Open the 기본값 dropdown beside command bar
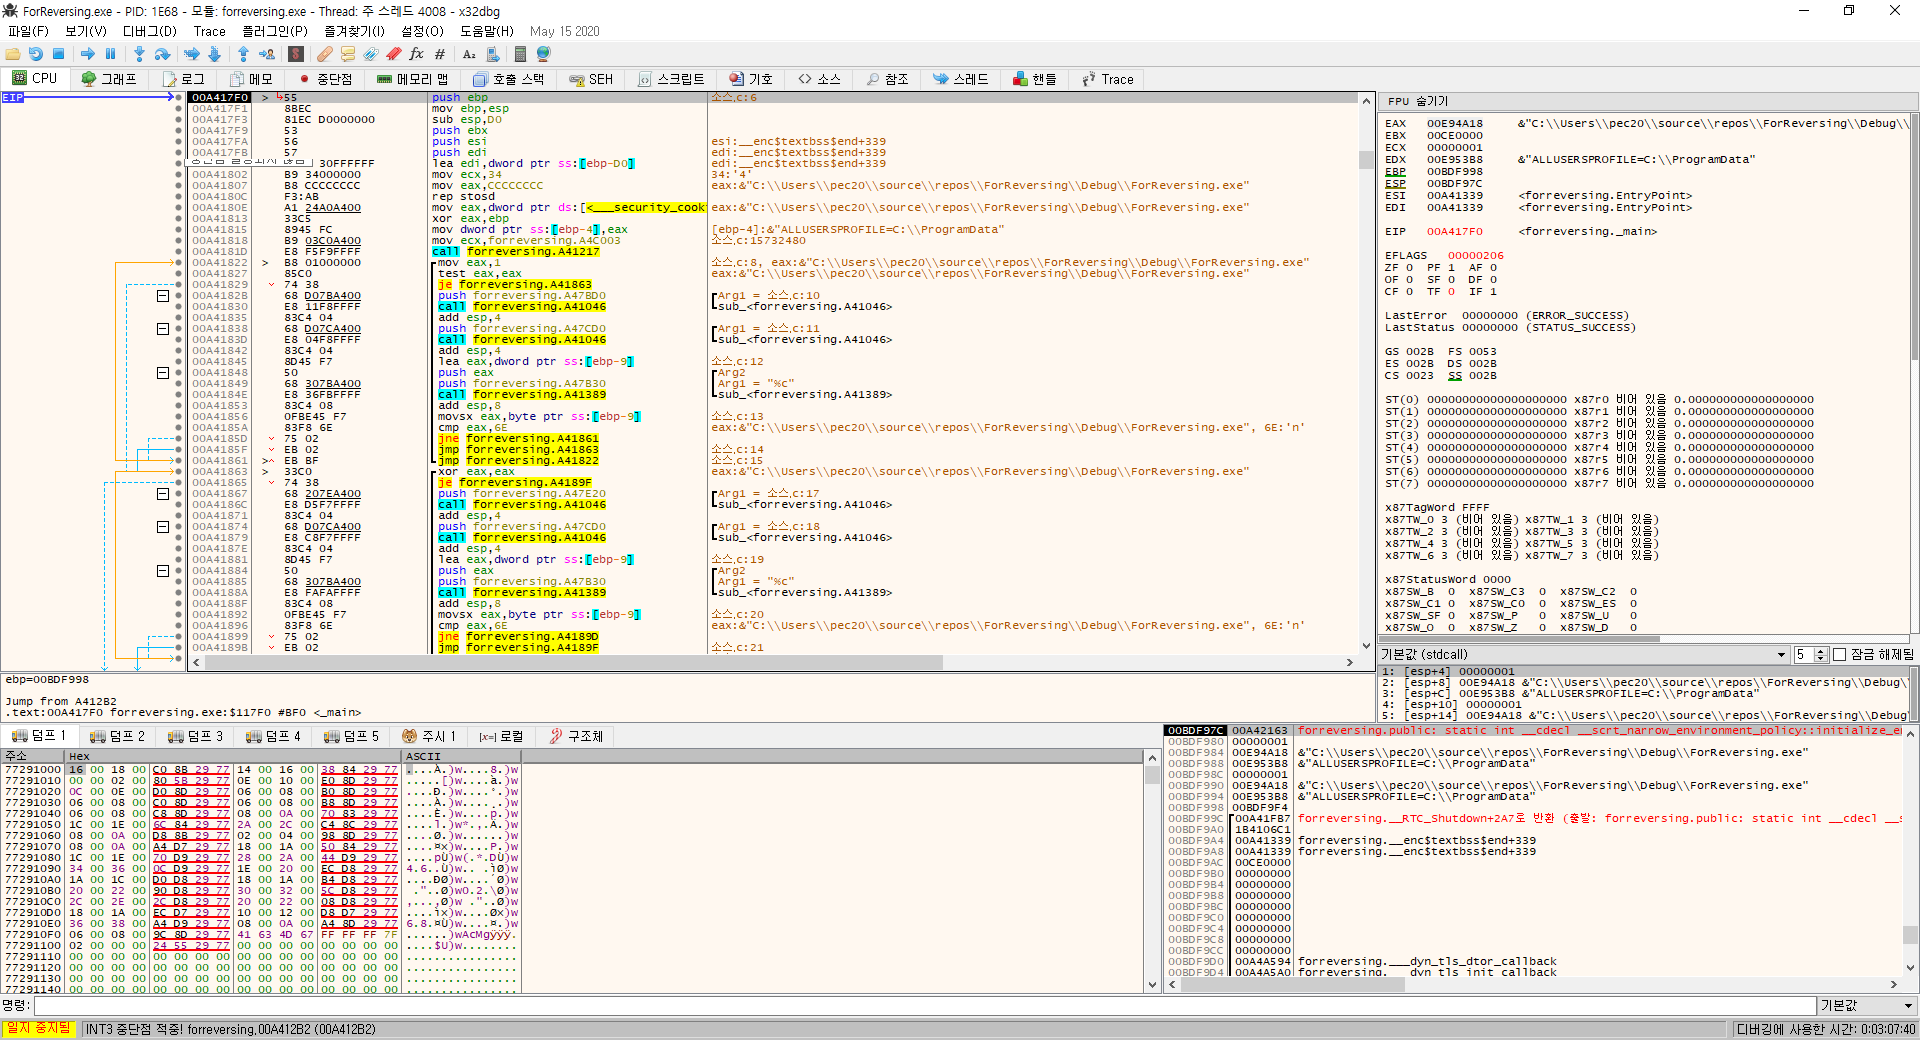 [x=1867, y=1006]
